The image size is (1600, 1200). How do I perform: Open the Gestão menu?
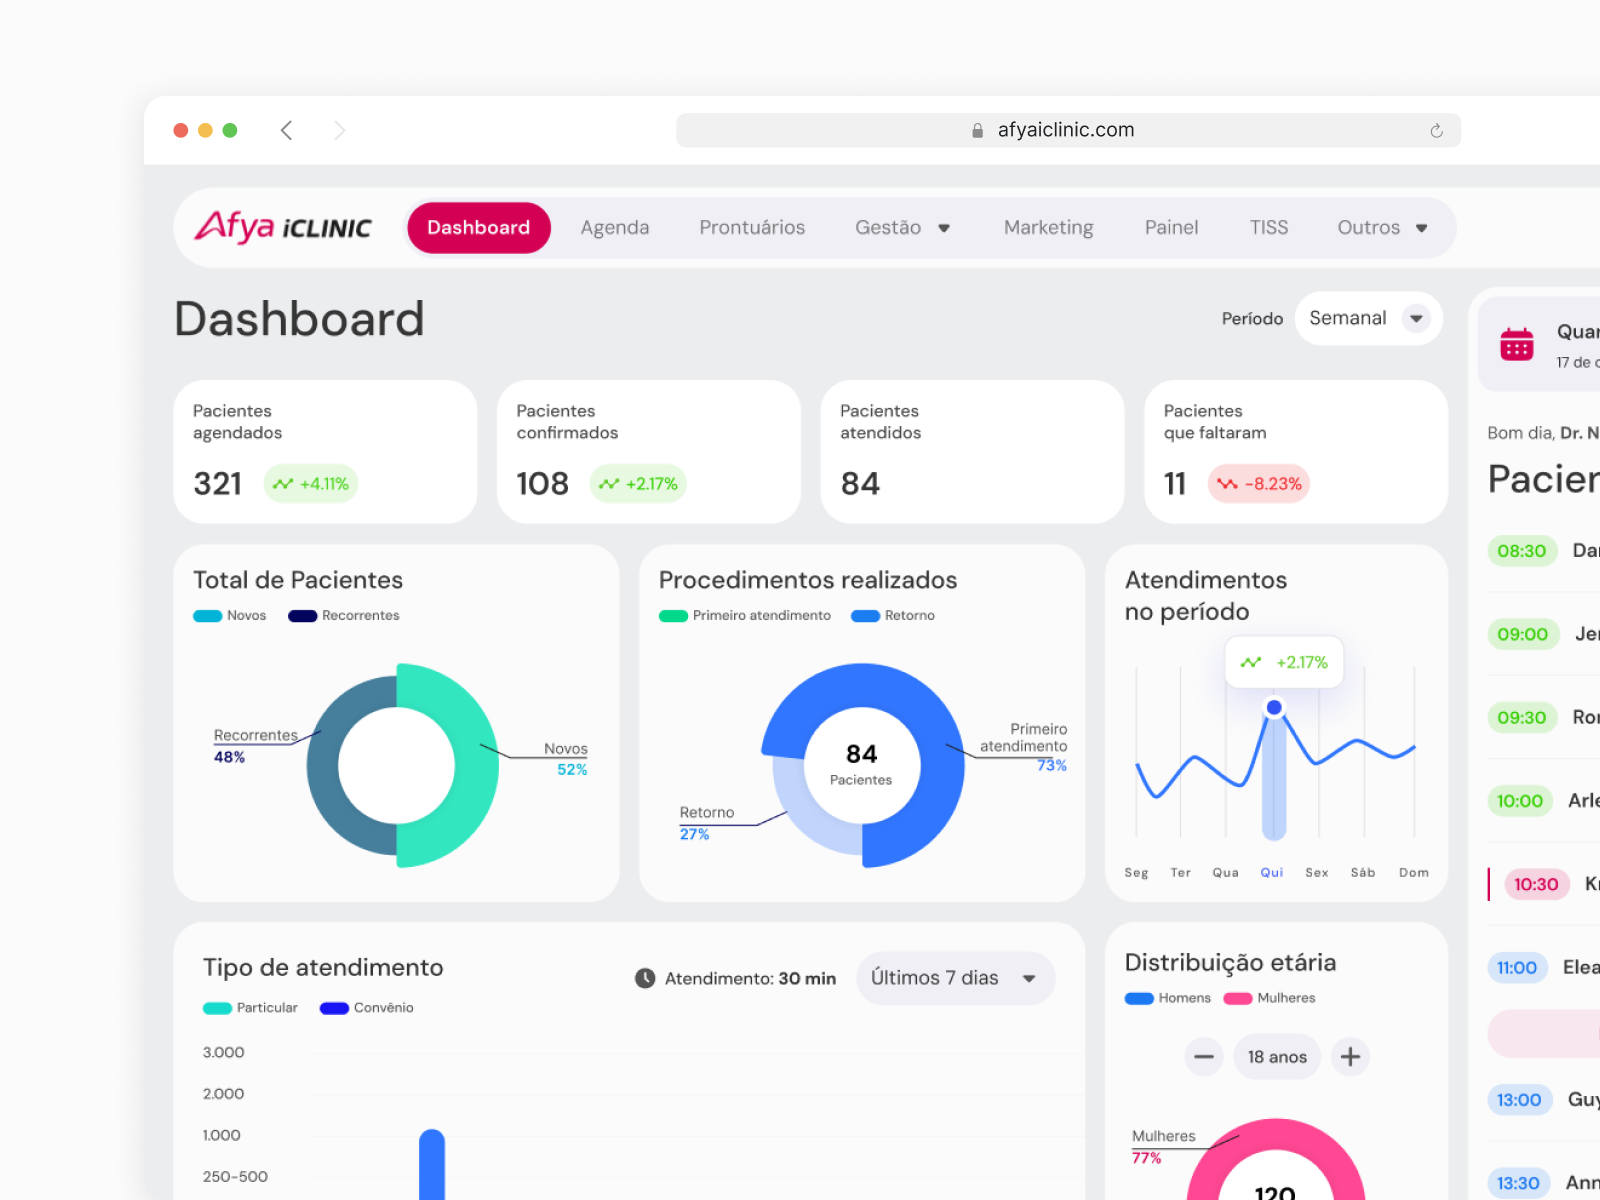[x=901, y=227]
